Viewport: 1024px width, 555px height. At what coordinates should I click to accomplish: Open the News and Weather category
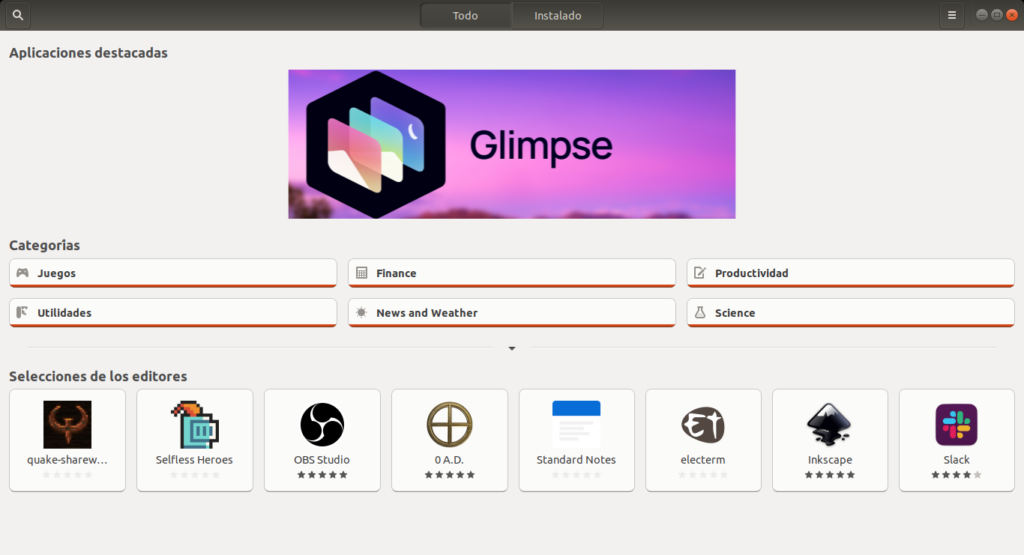point(511,313)
